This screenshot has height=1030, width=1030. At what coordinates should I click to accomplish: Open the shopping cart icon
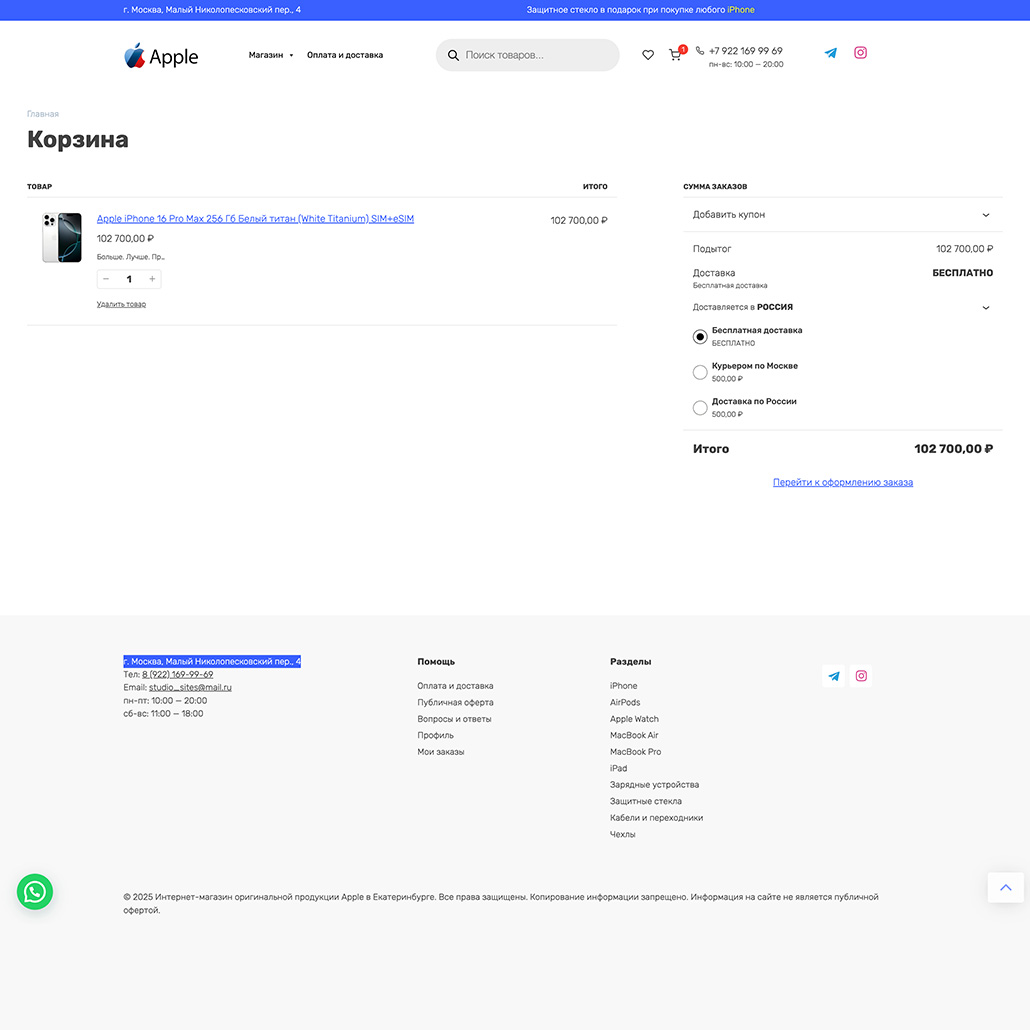pyautogui.click(x=675, y=55)
